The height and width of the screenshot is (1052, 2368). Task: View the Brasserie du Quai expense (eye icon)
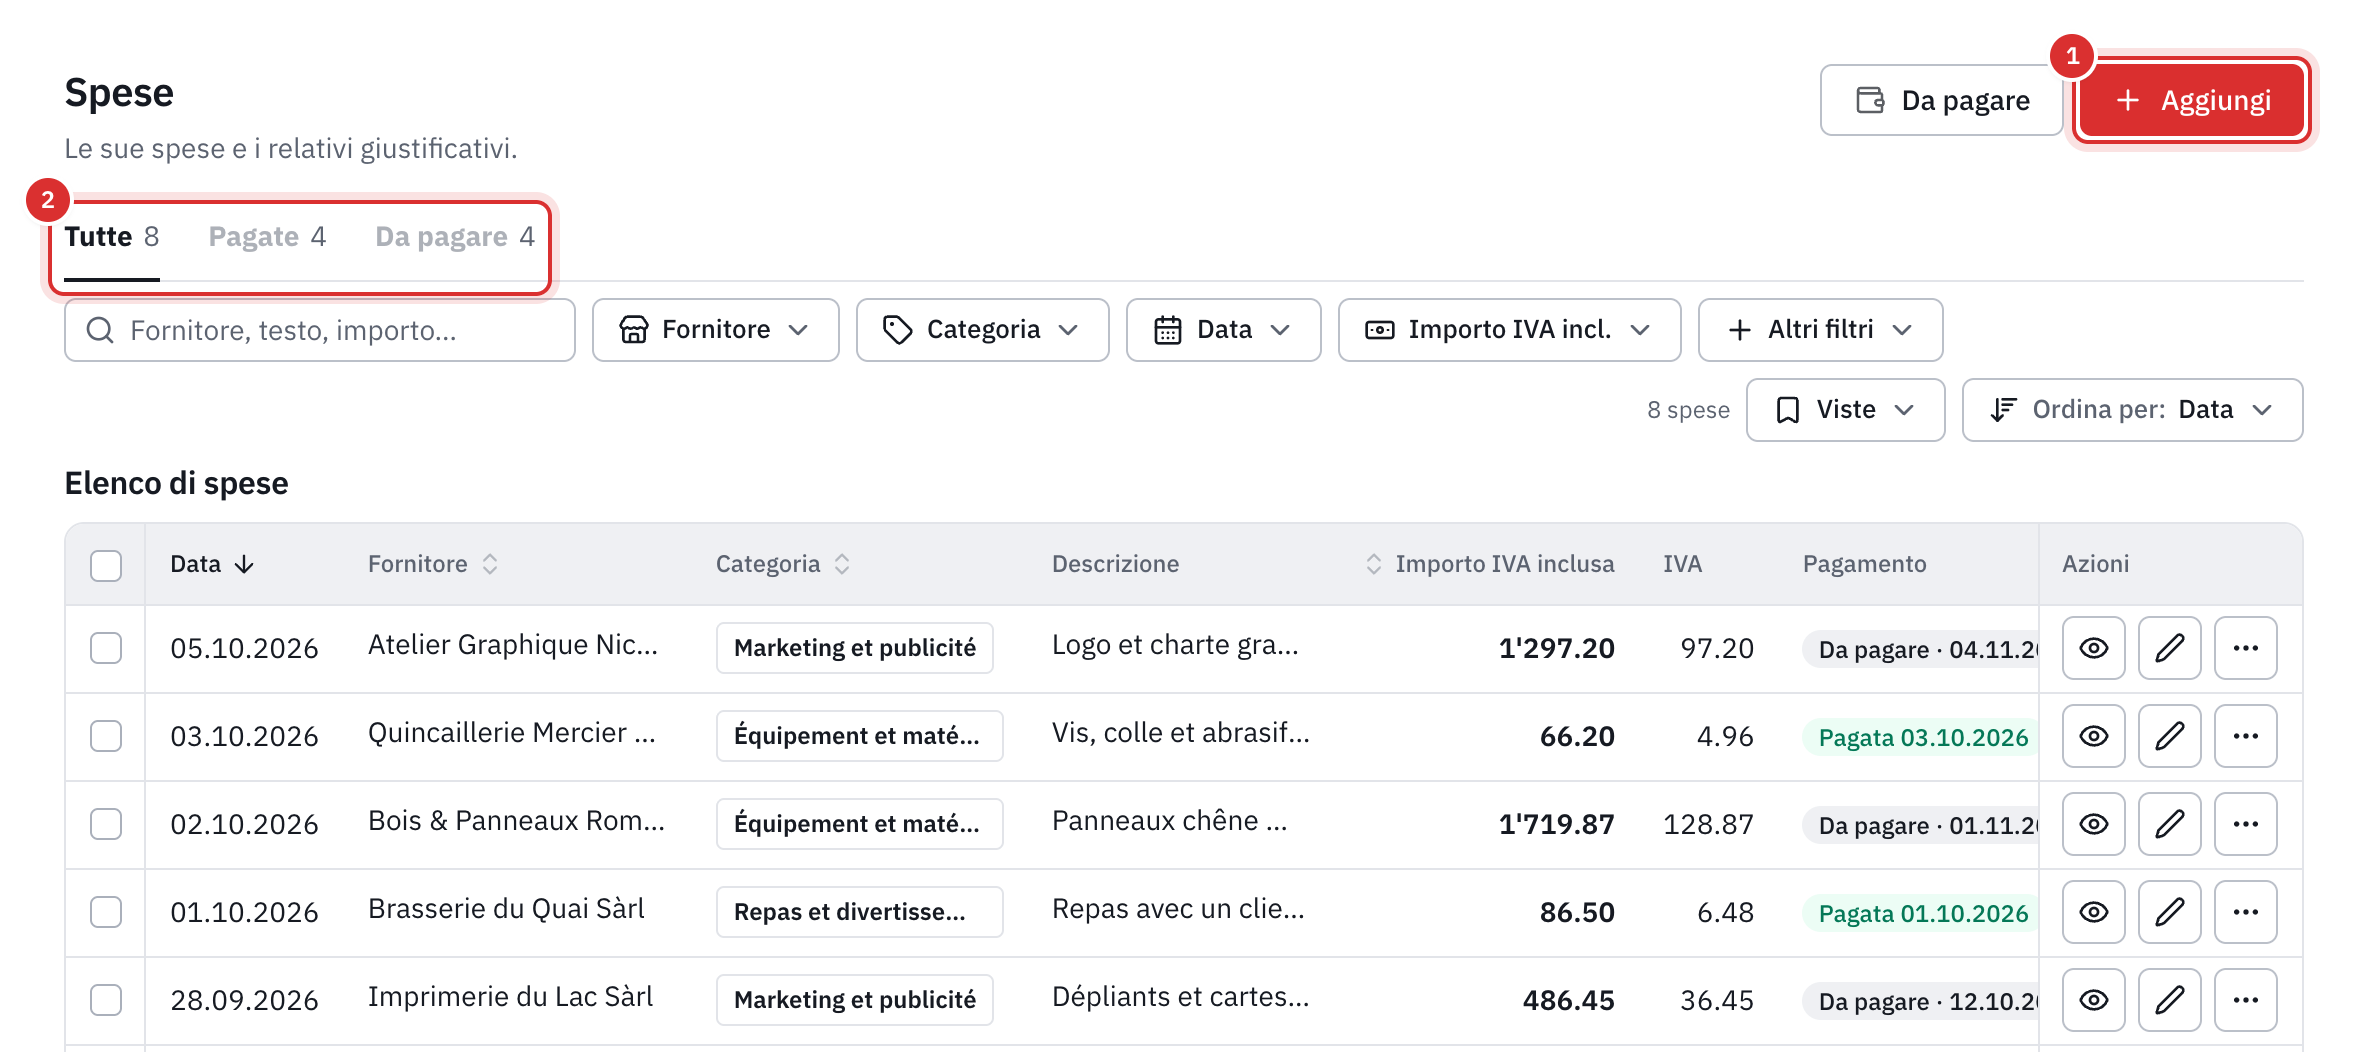pos(2093,912)
